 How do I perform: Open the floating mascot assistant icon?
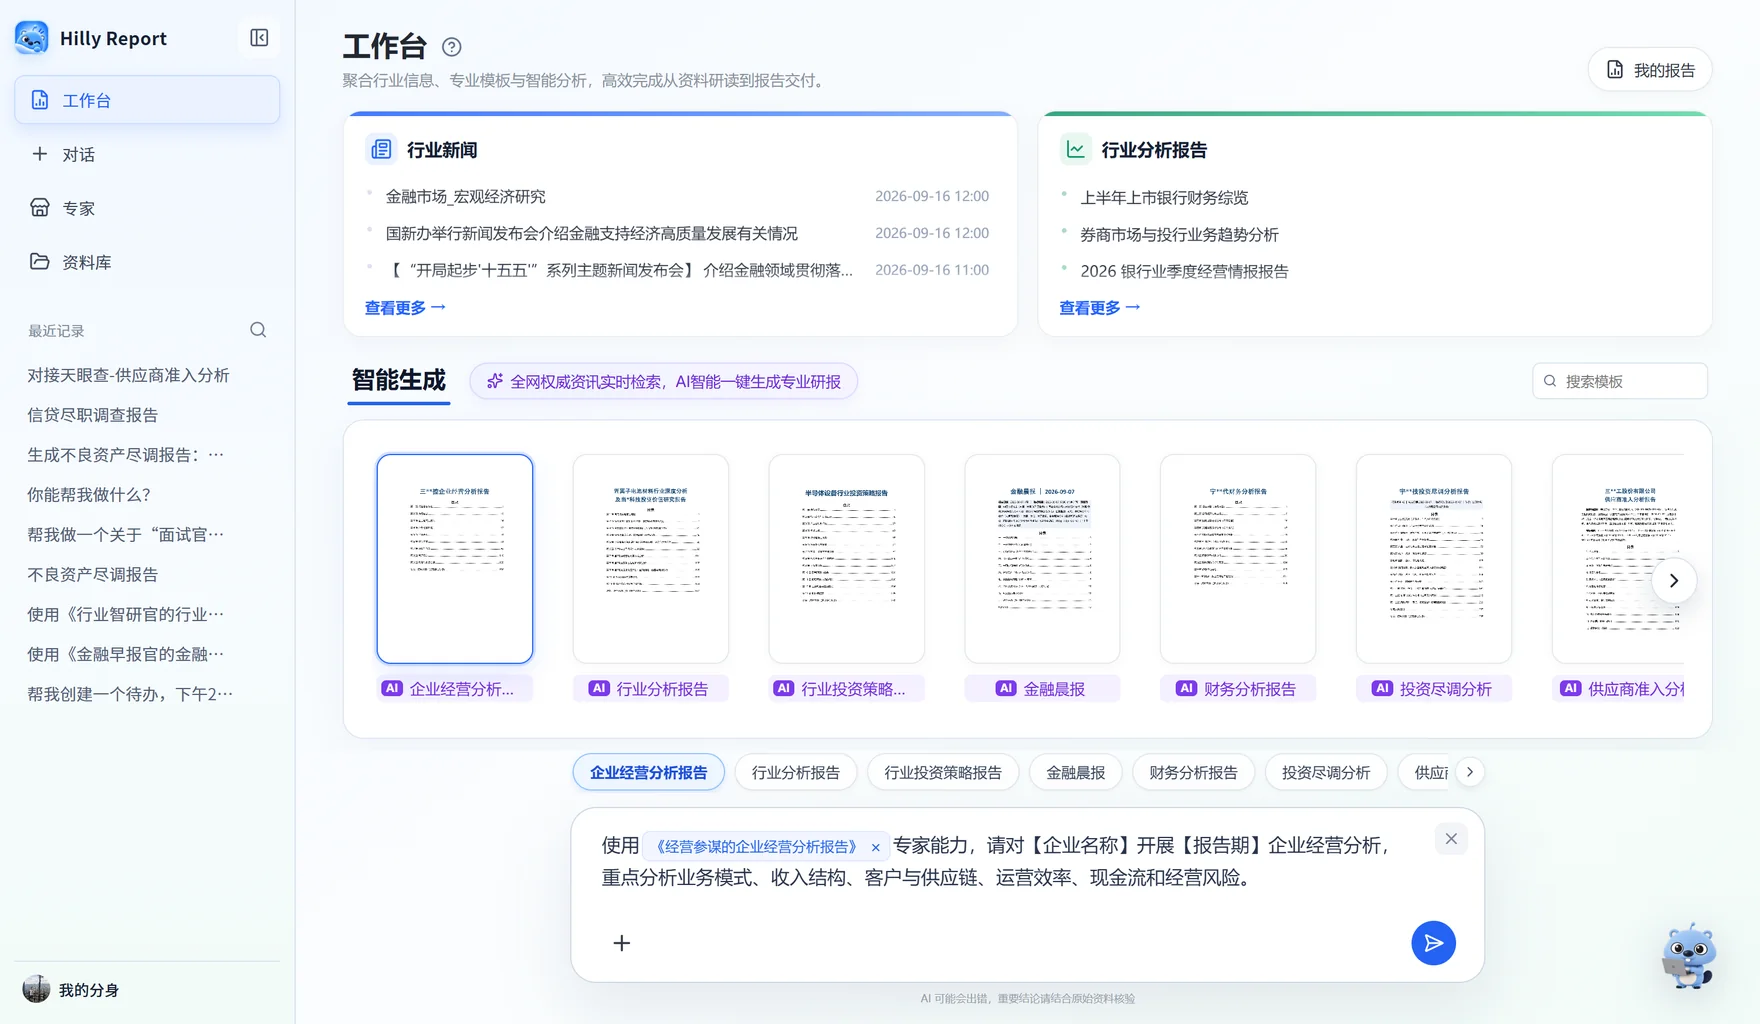pos(1689,956)
